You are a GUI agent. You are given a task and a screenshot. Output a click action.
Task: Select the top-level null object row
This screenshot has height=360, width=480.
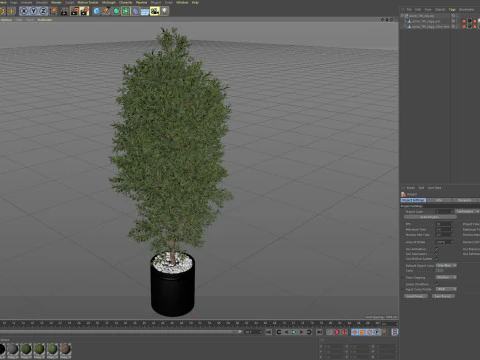coord(422,16)
